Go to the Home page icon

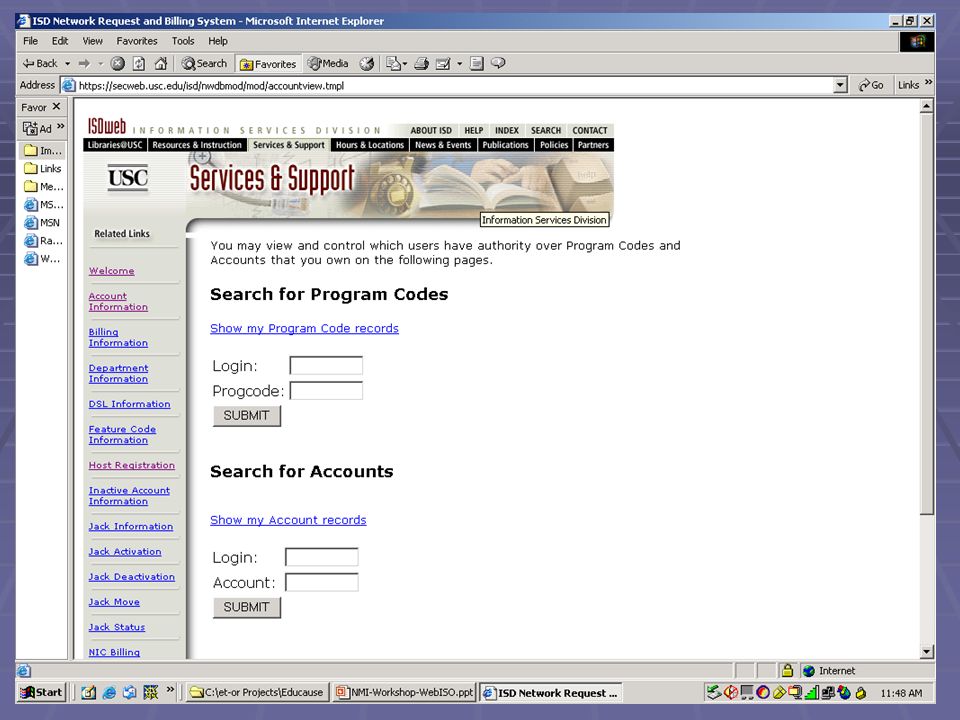point(160,63)
